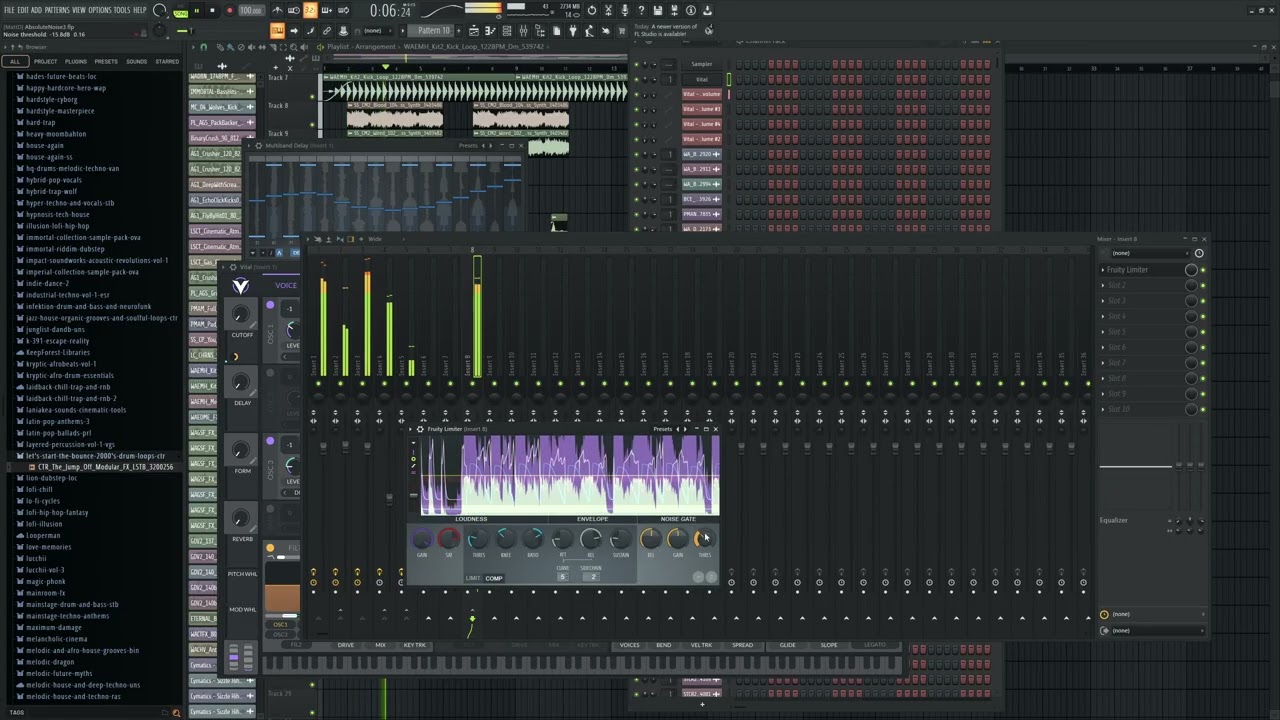Image resolution: width=1280 pixels, height=720 pixels.
Task: Click the CURVE value box
Action: [563, 576]
